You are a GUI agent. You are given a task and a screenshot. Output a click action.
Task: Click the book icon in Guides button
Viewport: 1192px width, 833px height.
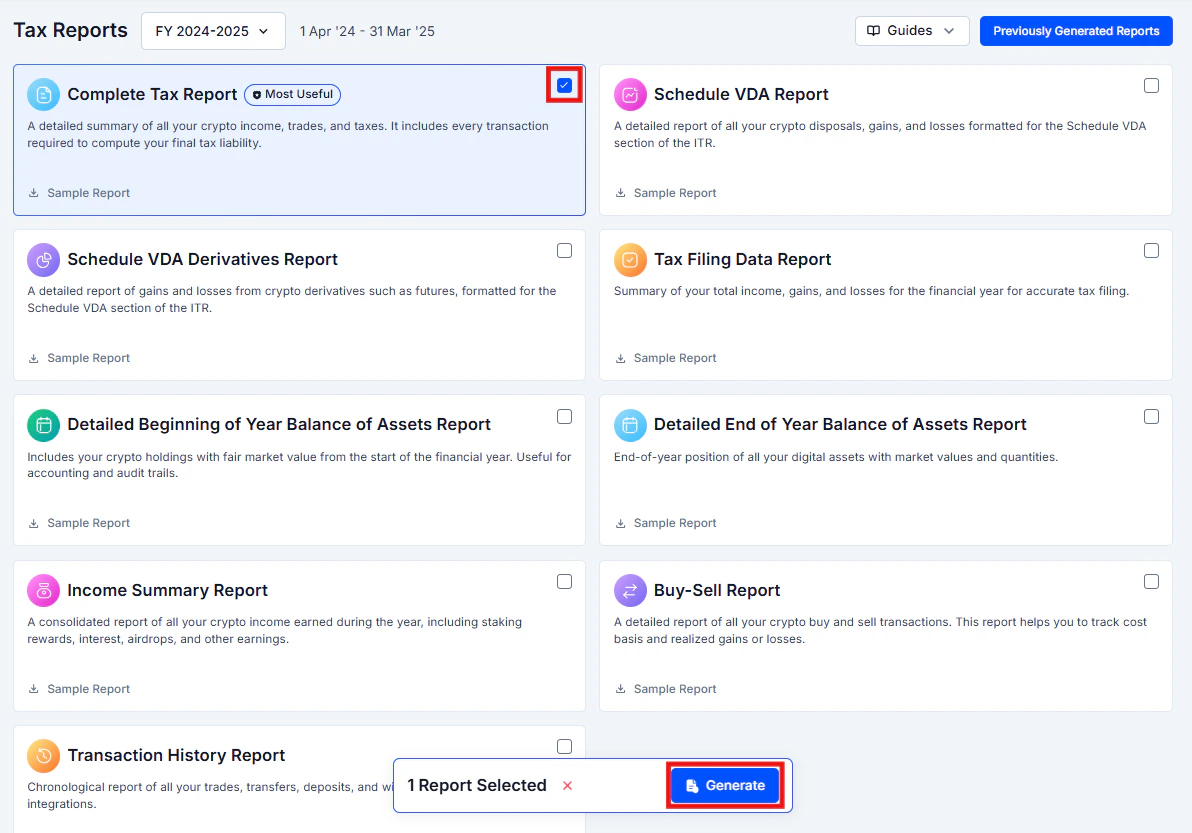click(x=873, y=31)
